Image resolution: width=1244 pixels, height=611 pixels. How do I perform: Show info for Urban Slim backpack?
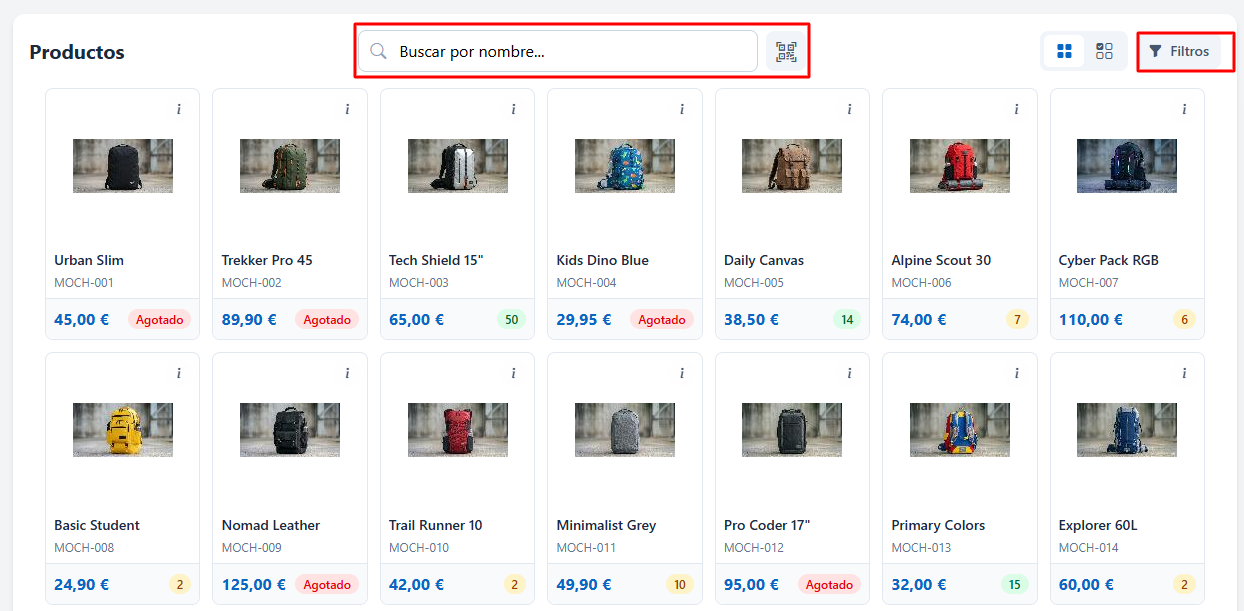tap(179, 110)
